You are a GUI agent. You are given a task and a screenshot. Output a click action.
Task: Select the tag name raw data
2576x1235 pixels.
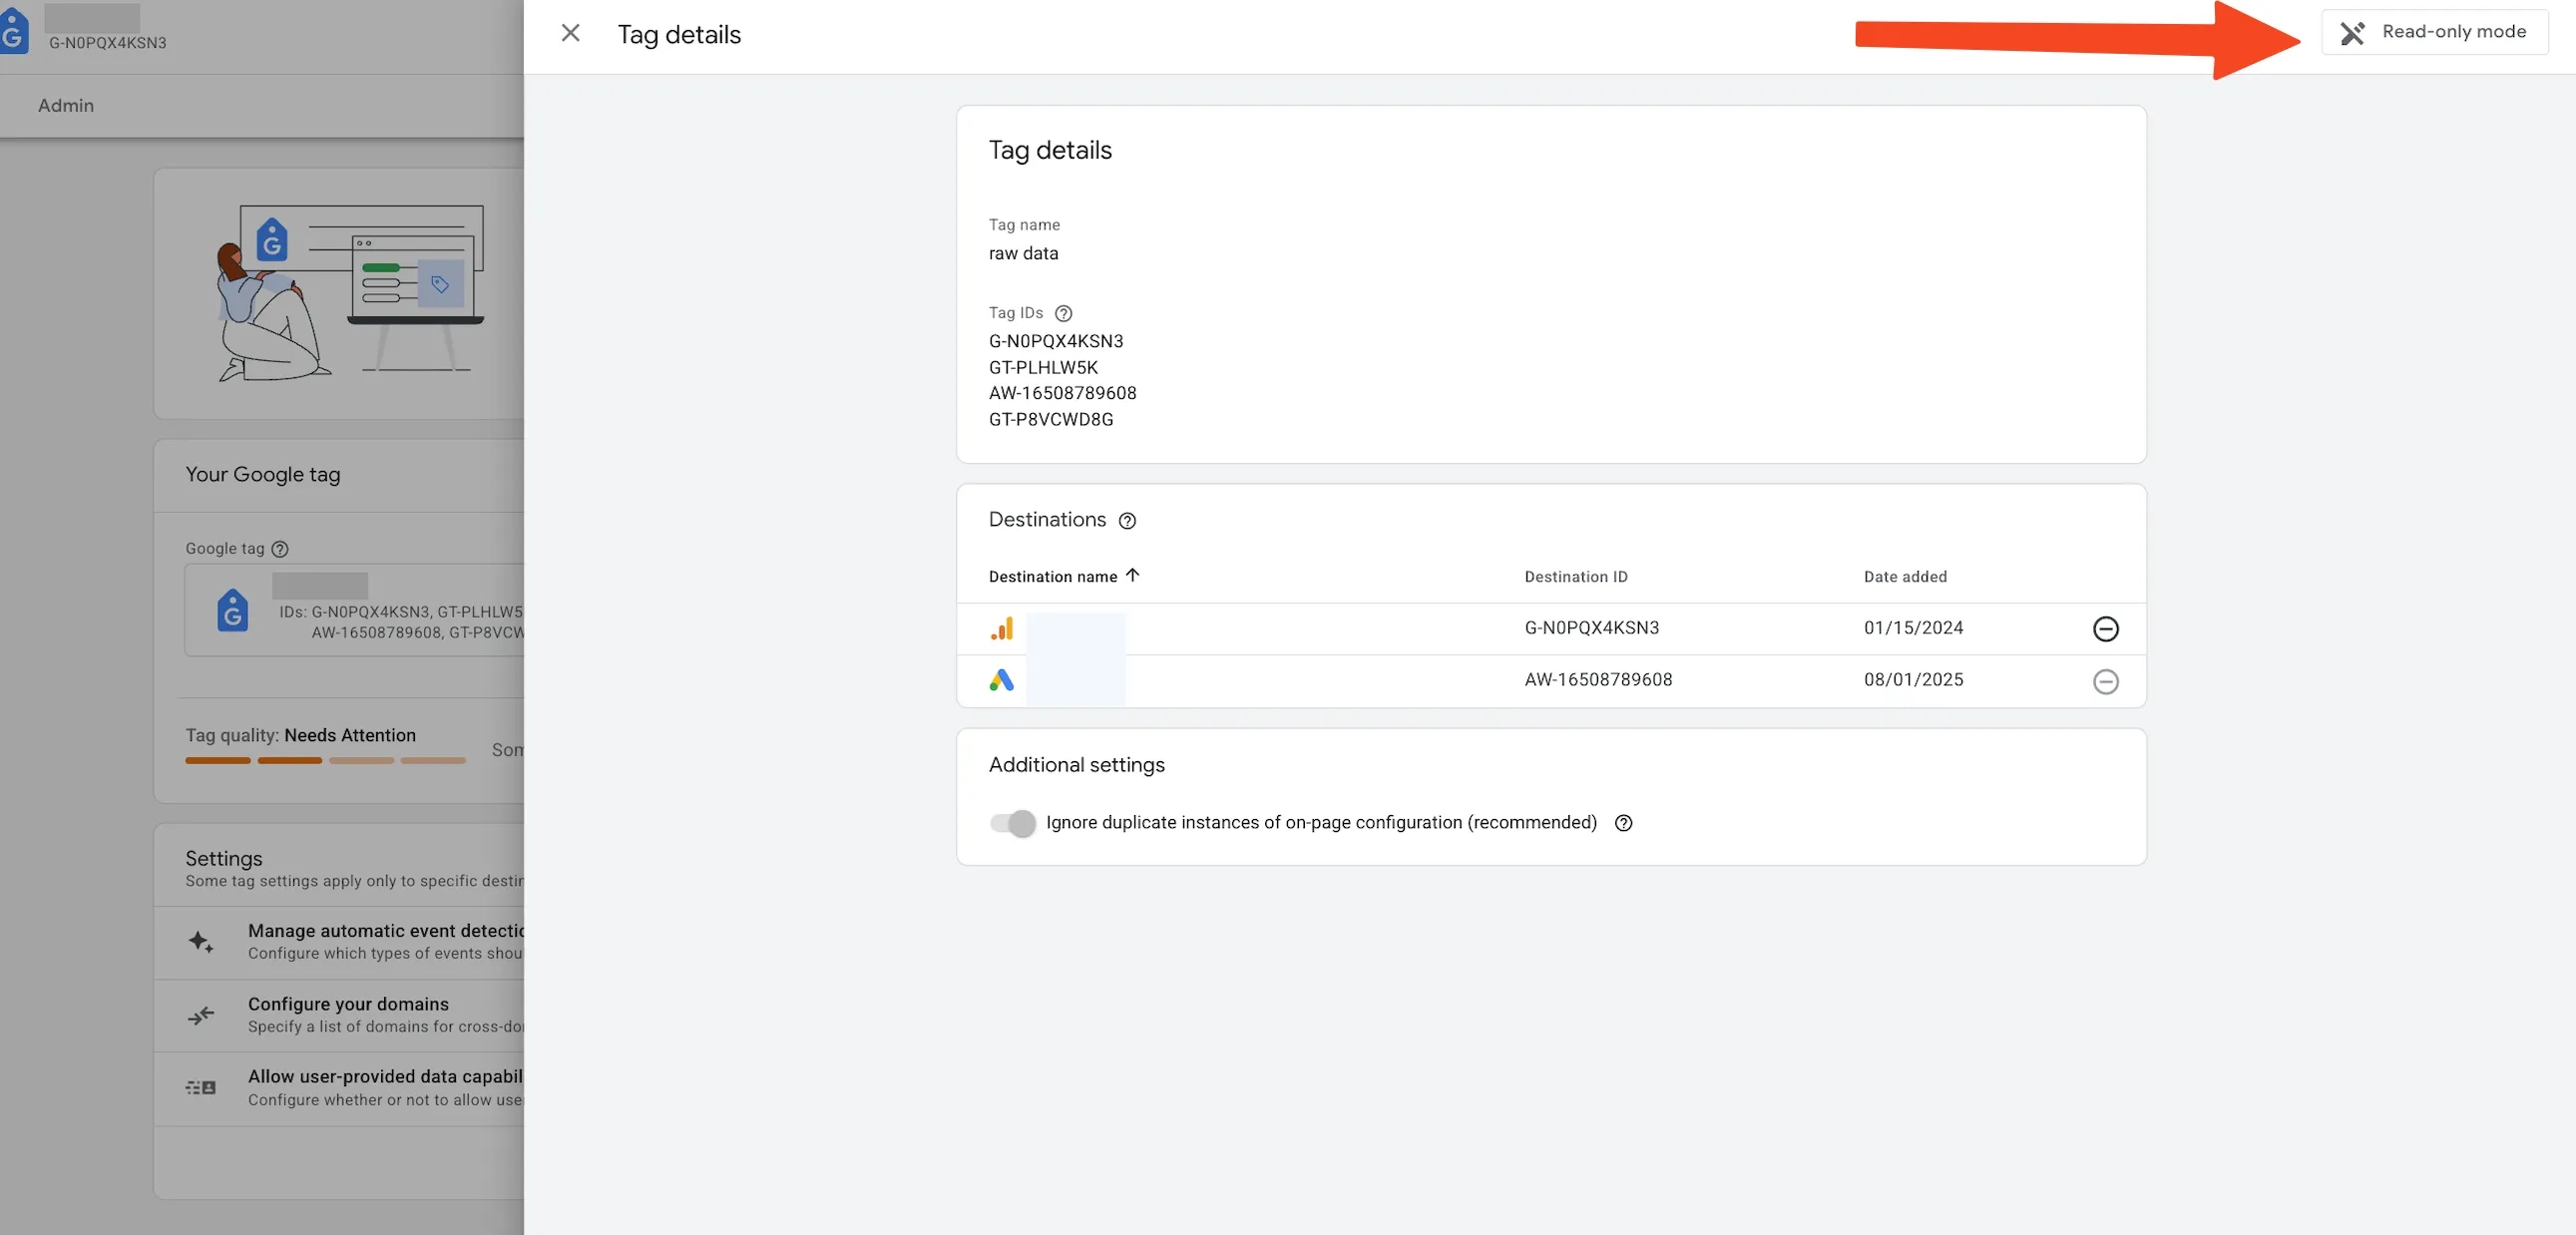click(x=1023, y=253)
